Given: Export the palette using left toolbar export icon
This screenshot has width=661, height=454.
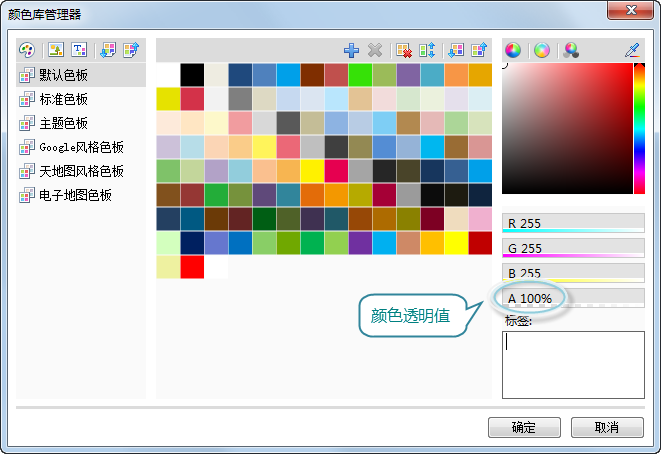Looking at the screenshot, I should (131, 50).
